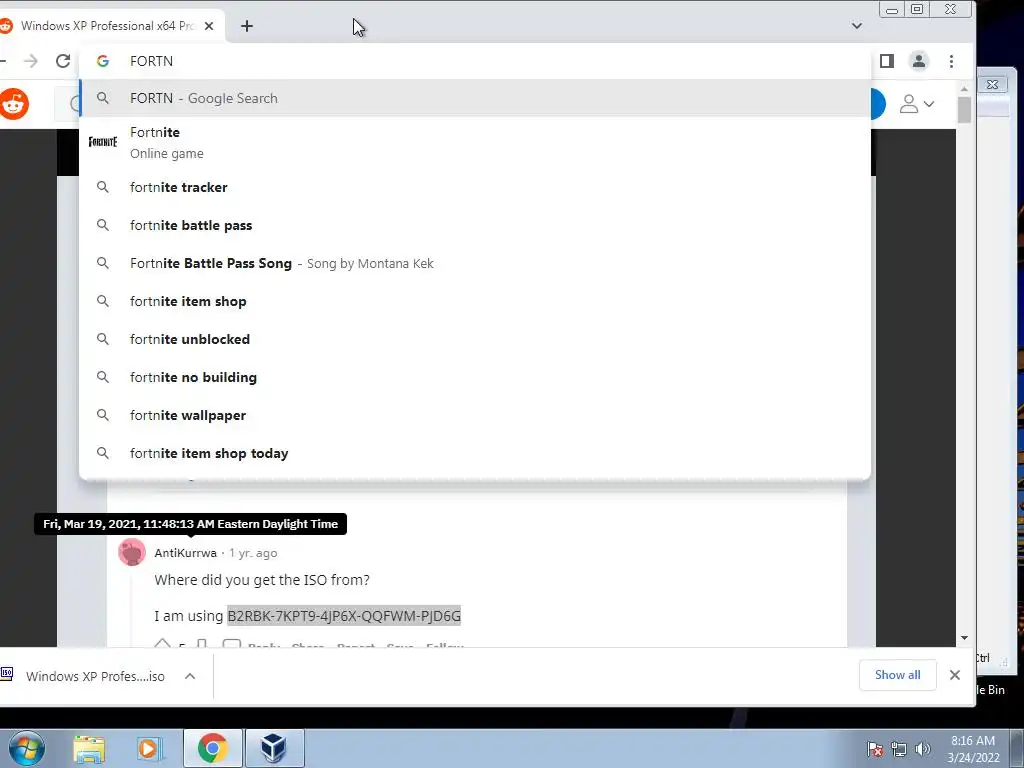Click Show all downloads button
This screenshot has height=768, width=1024.
(897, 675)
